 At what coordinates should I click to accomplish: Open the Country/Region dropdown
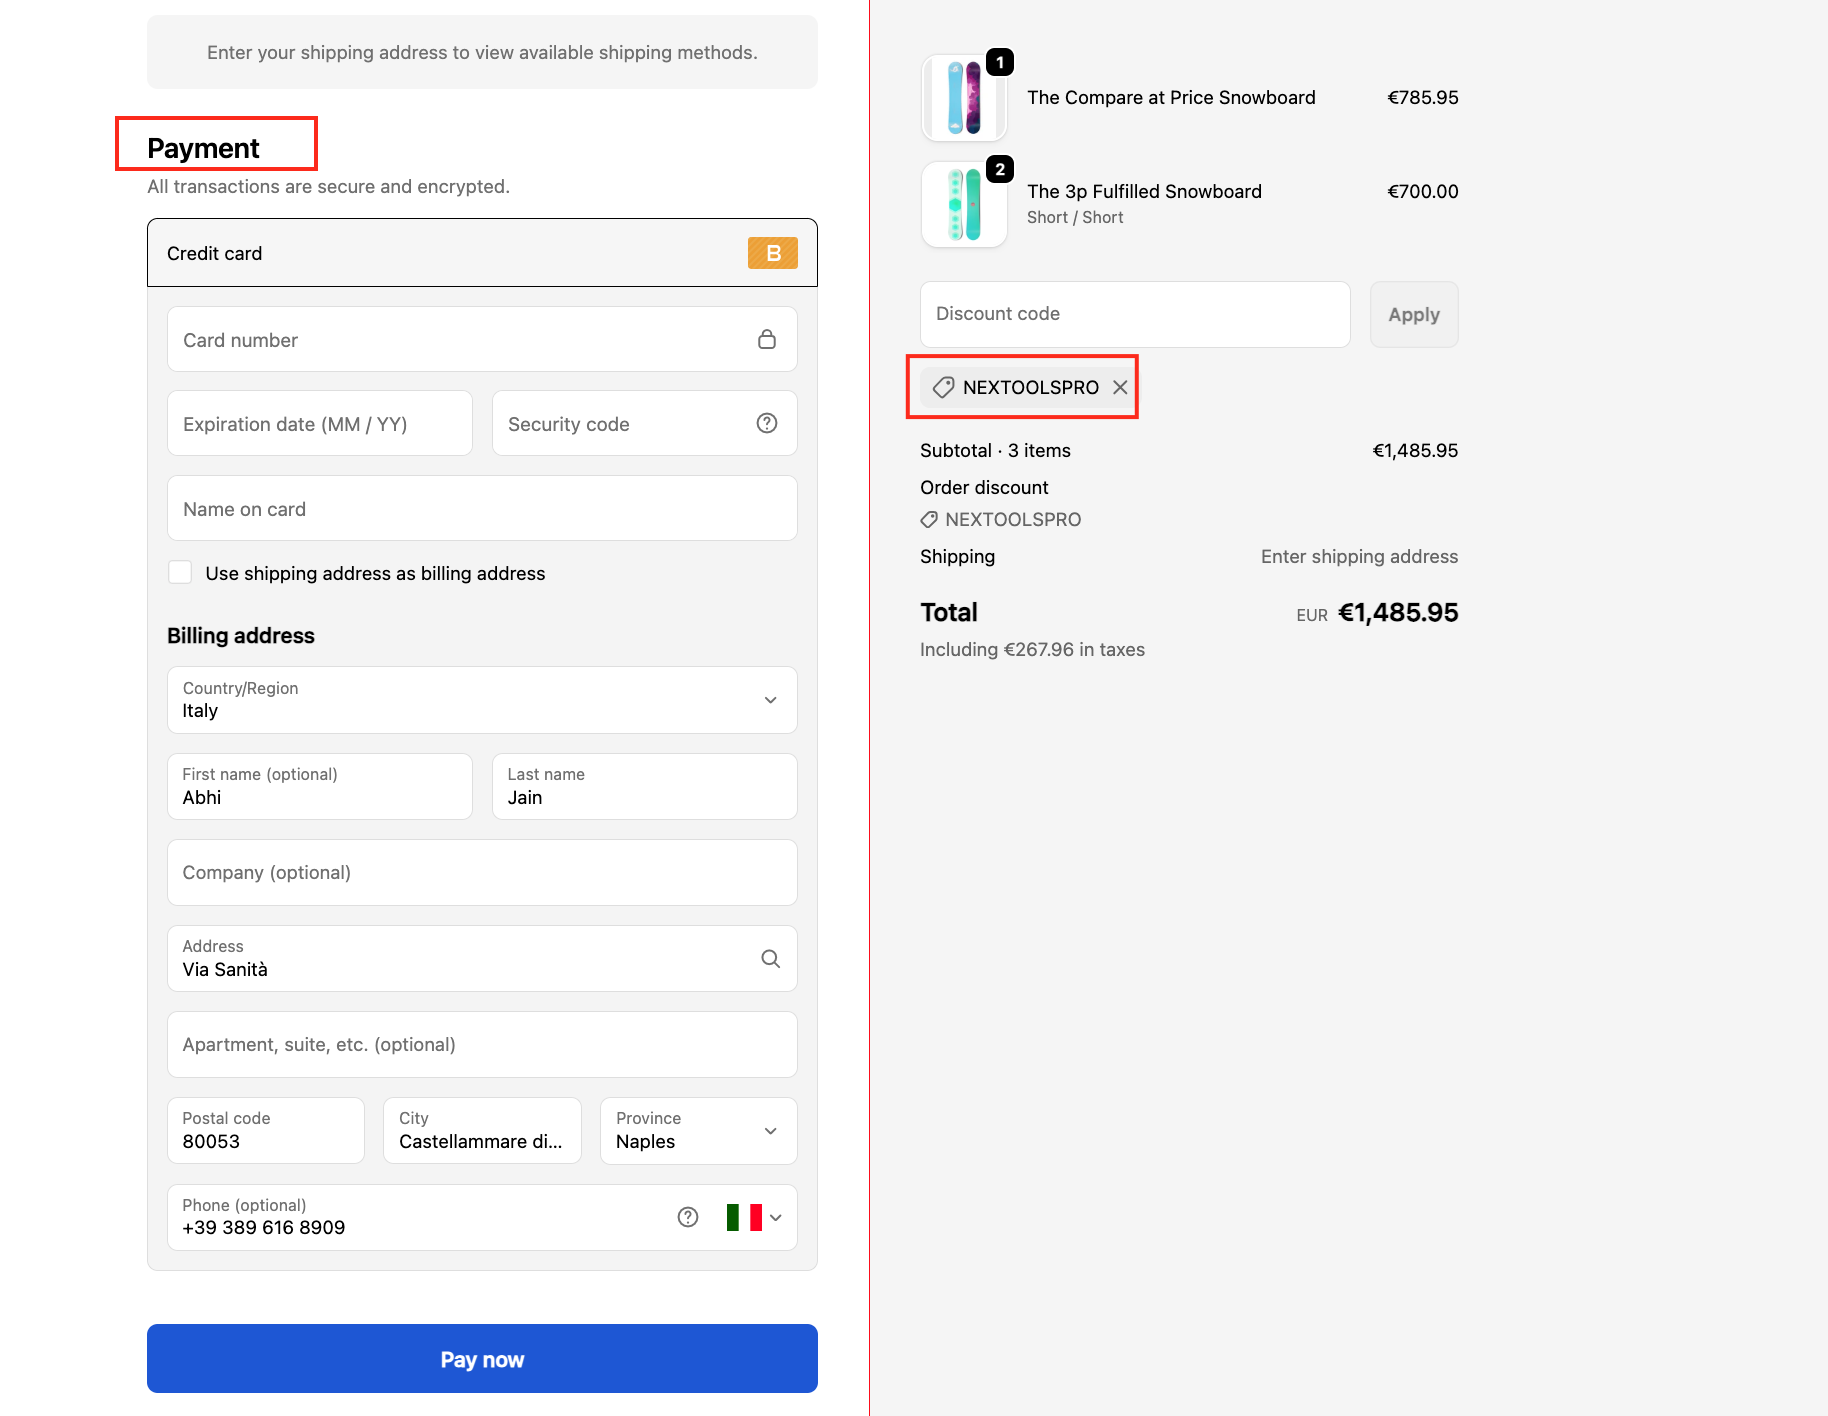coord(482,700)
